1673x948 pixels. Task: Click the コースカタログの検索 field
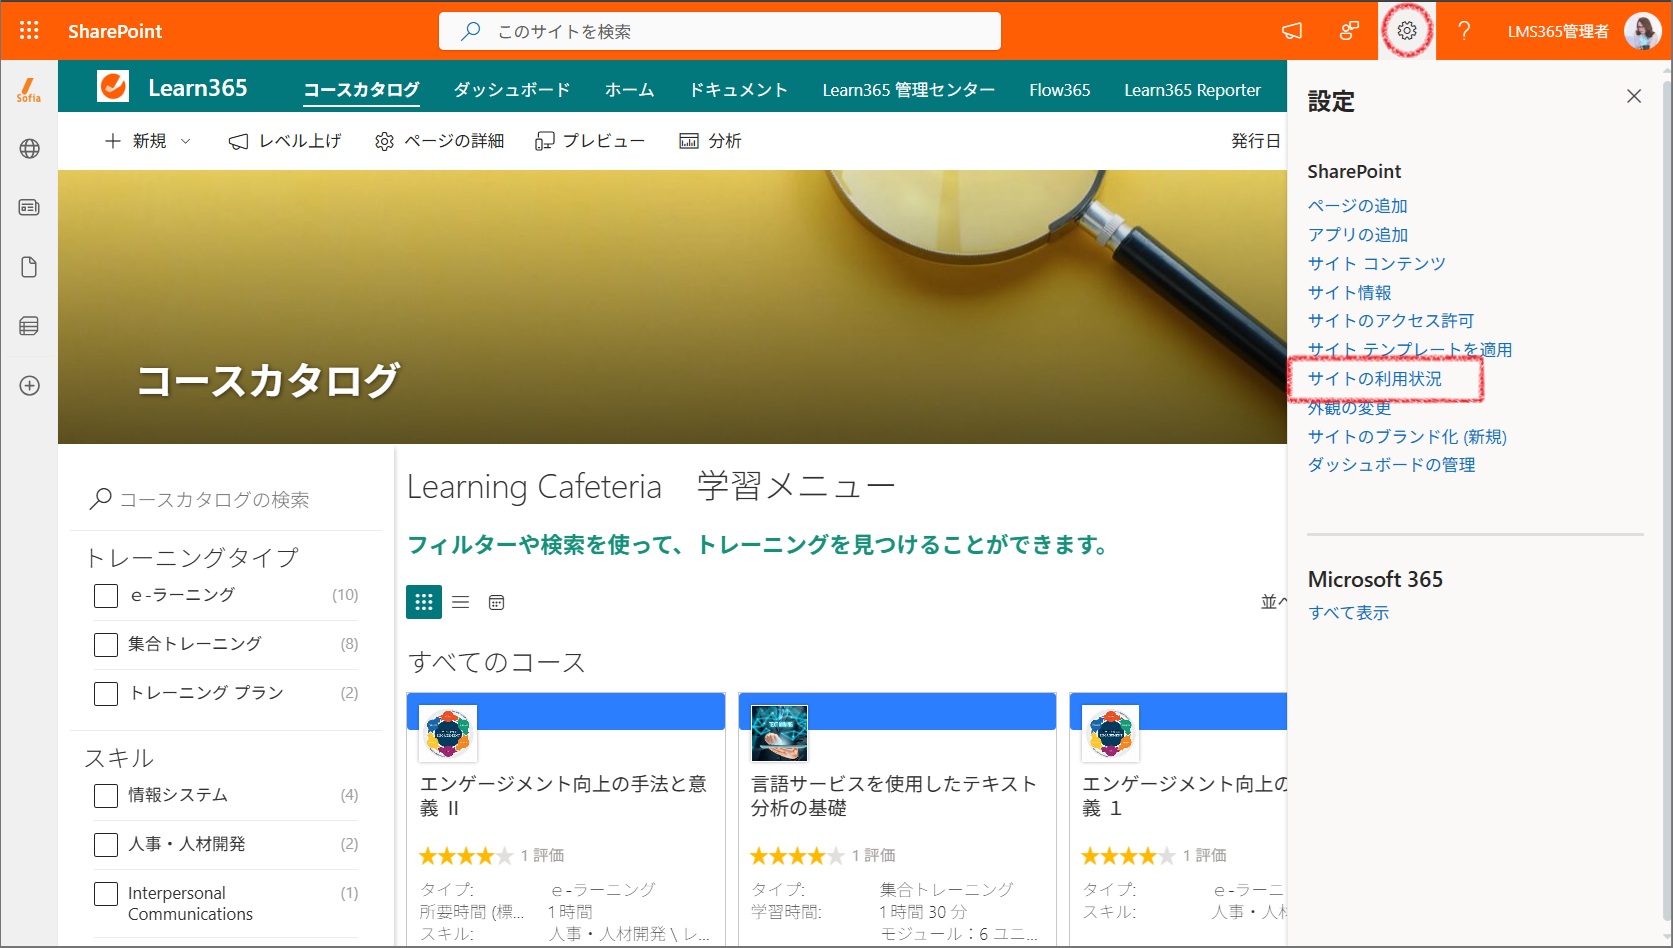click(x=227, y=499)
